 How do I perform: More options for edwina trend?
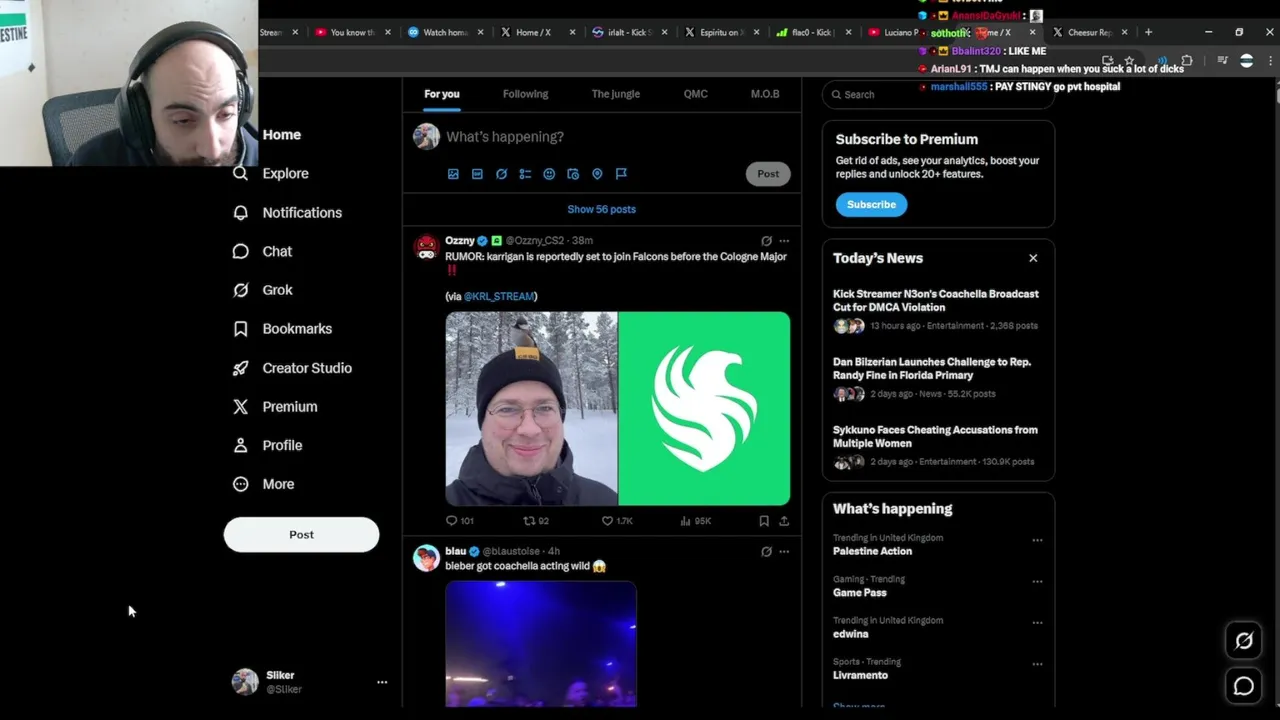[1037, 623]
